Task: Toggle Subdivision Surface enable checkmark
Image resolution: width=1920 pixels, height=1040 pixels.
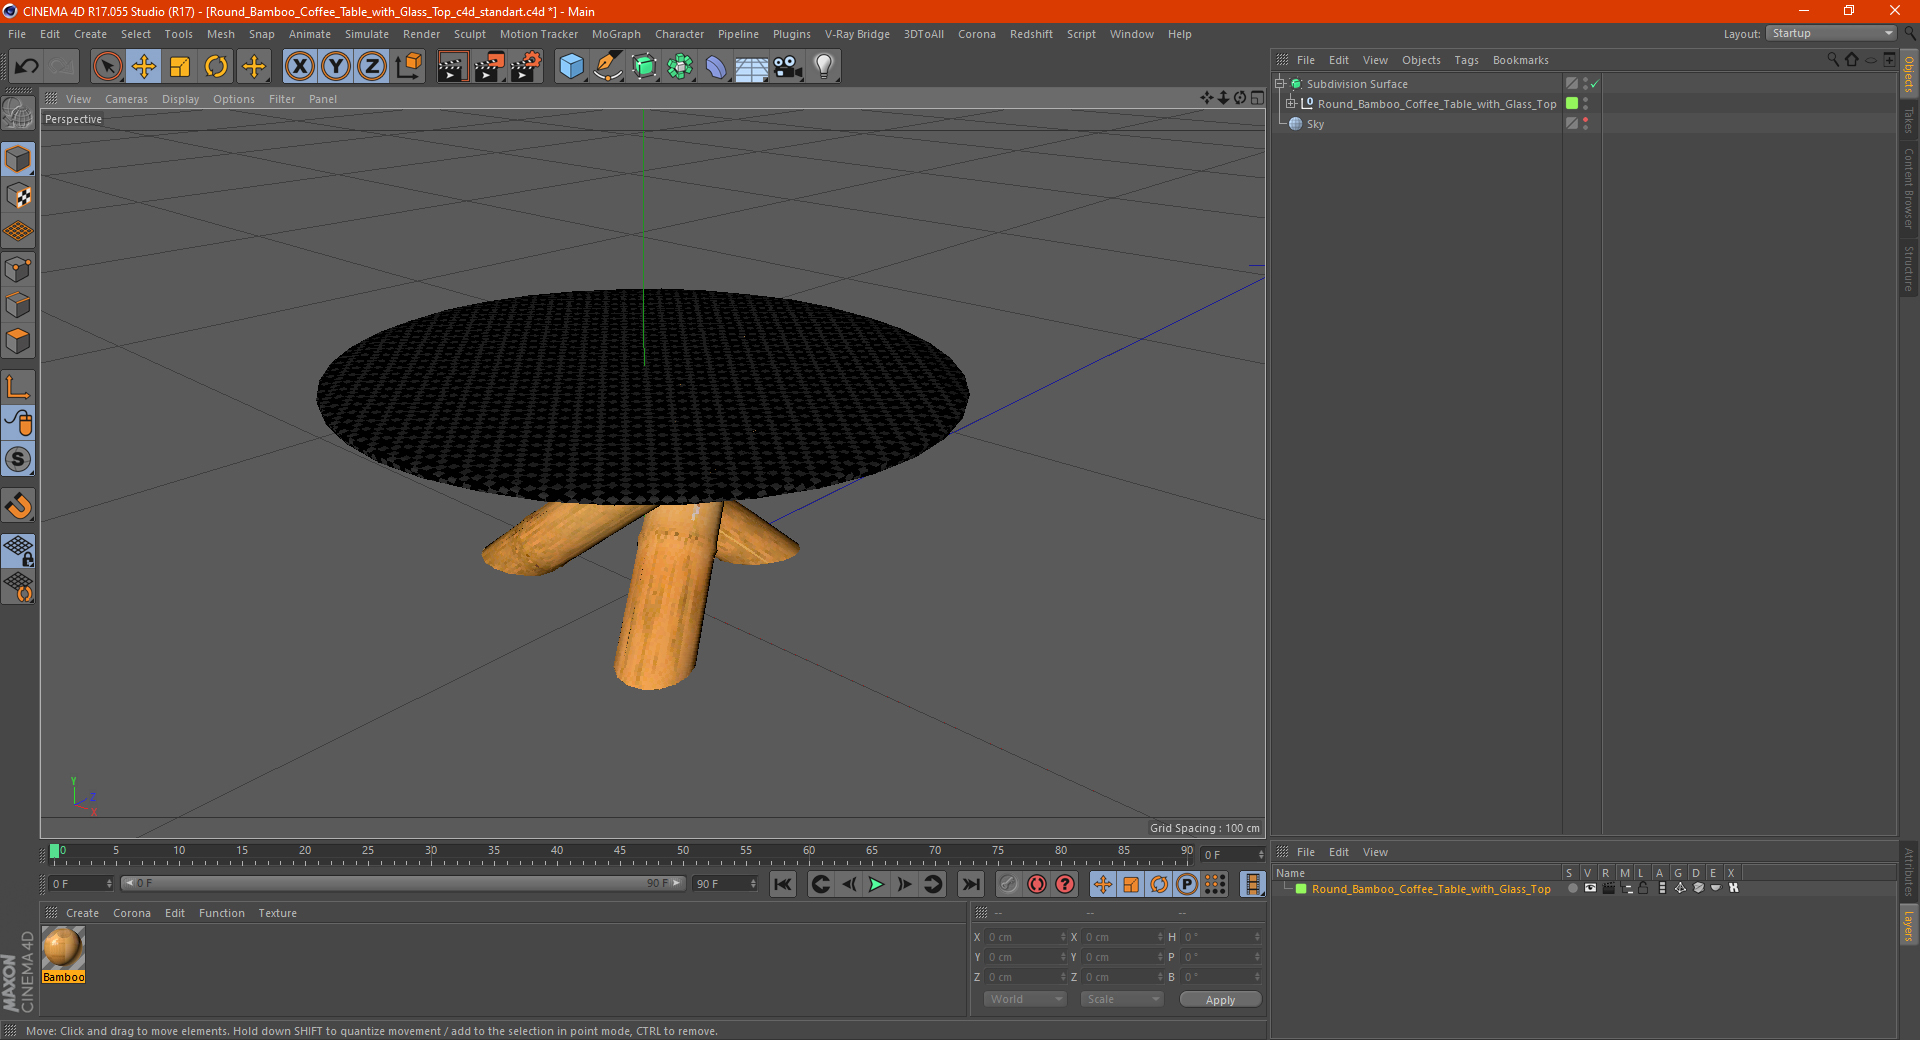Action: pyautogui.click(x=1595, y=84)
